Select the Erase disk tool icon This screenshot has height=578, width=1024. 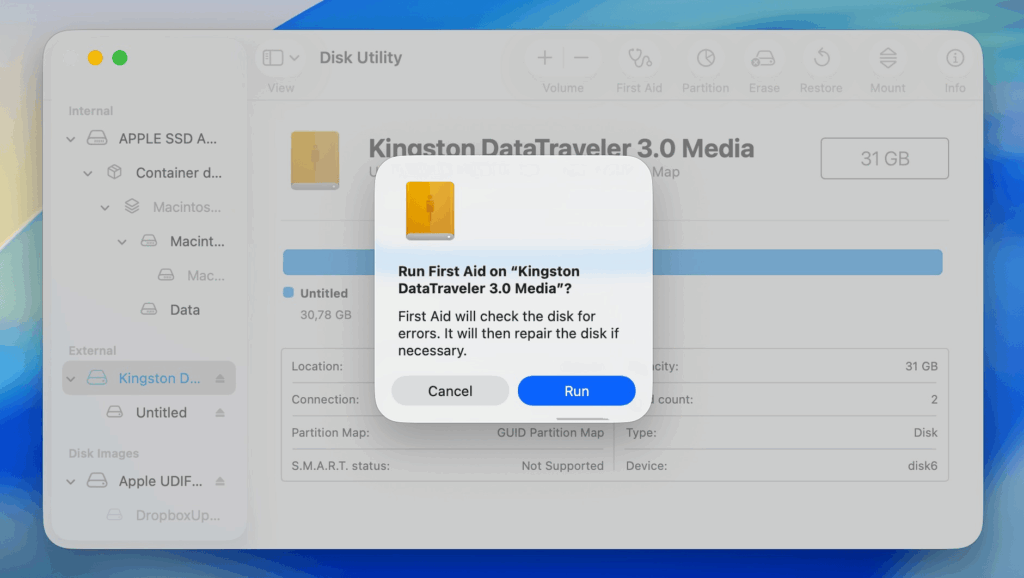tap(763, 59)
